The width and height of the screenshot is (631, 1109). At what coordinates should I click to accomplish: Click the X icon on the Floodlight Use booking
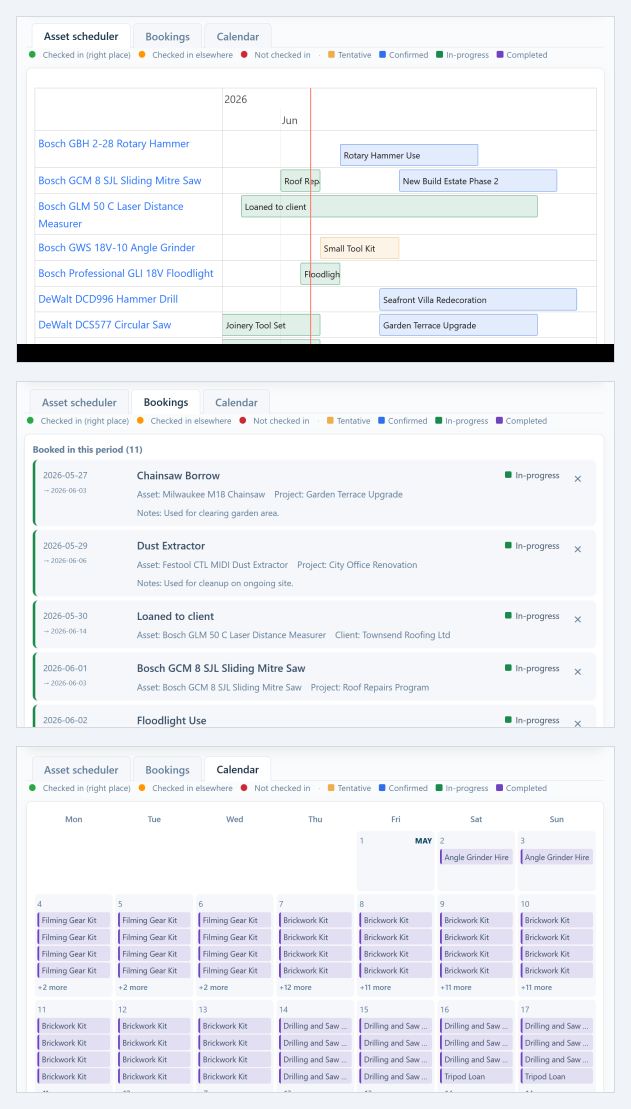(577, 723)
